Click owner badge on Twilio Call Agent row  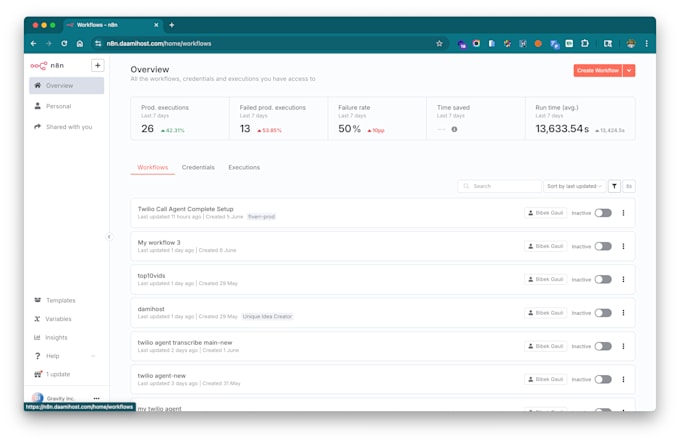point(546,213)
